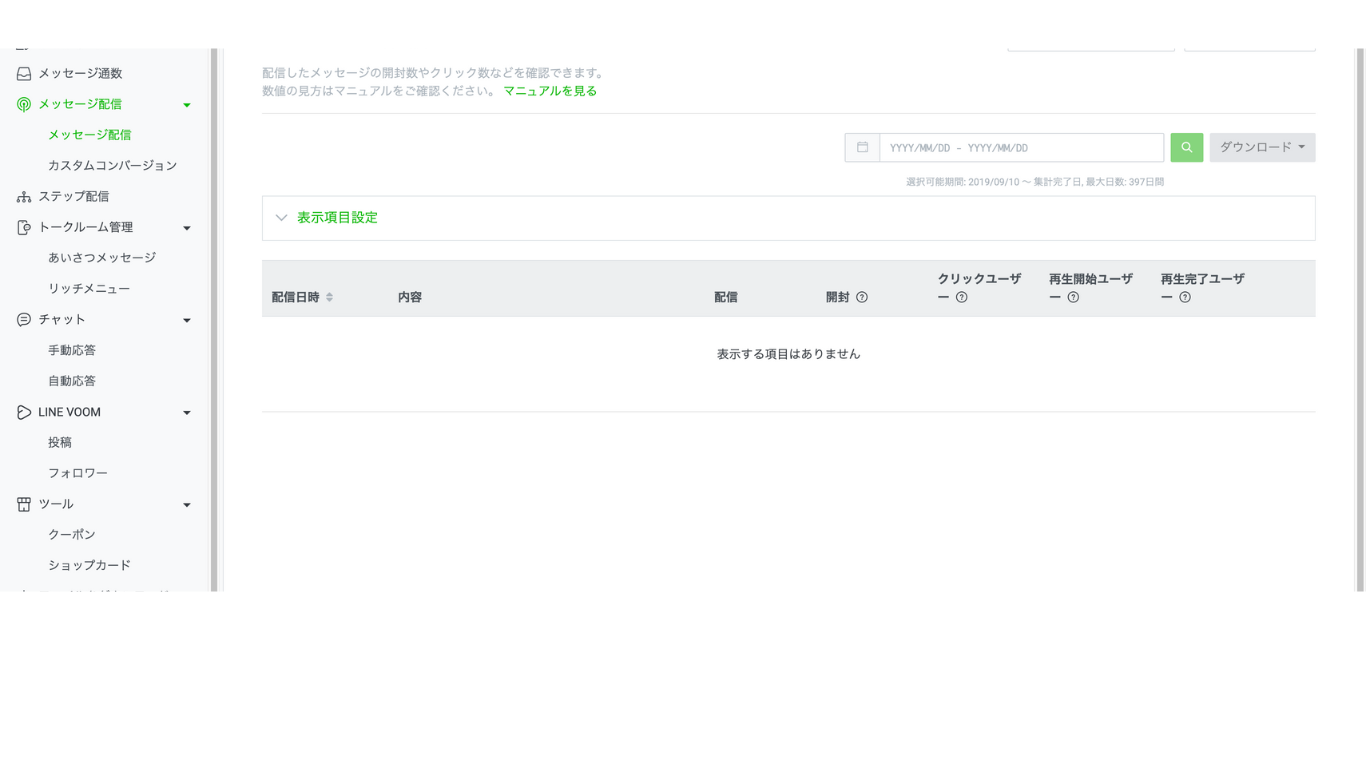Click the green search button
Viewport: 1366px width, 768px height.
coord(1187,148)
